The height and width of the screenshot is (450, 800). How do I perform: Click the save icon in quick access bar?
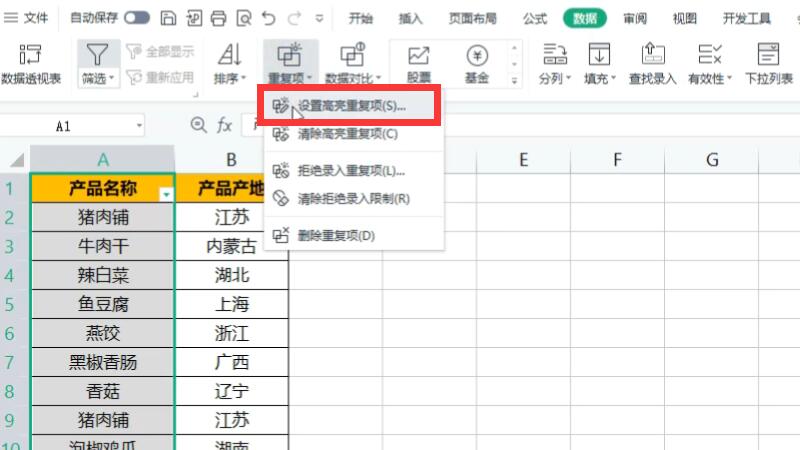168,18
